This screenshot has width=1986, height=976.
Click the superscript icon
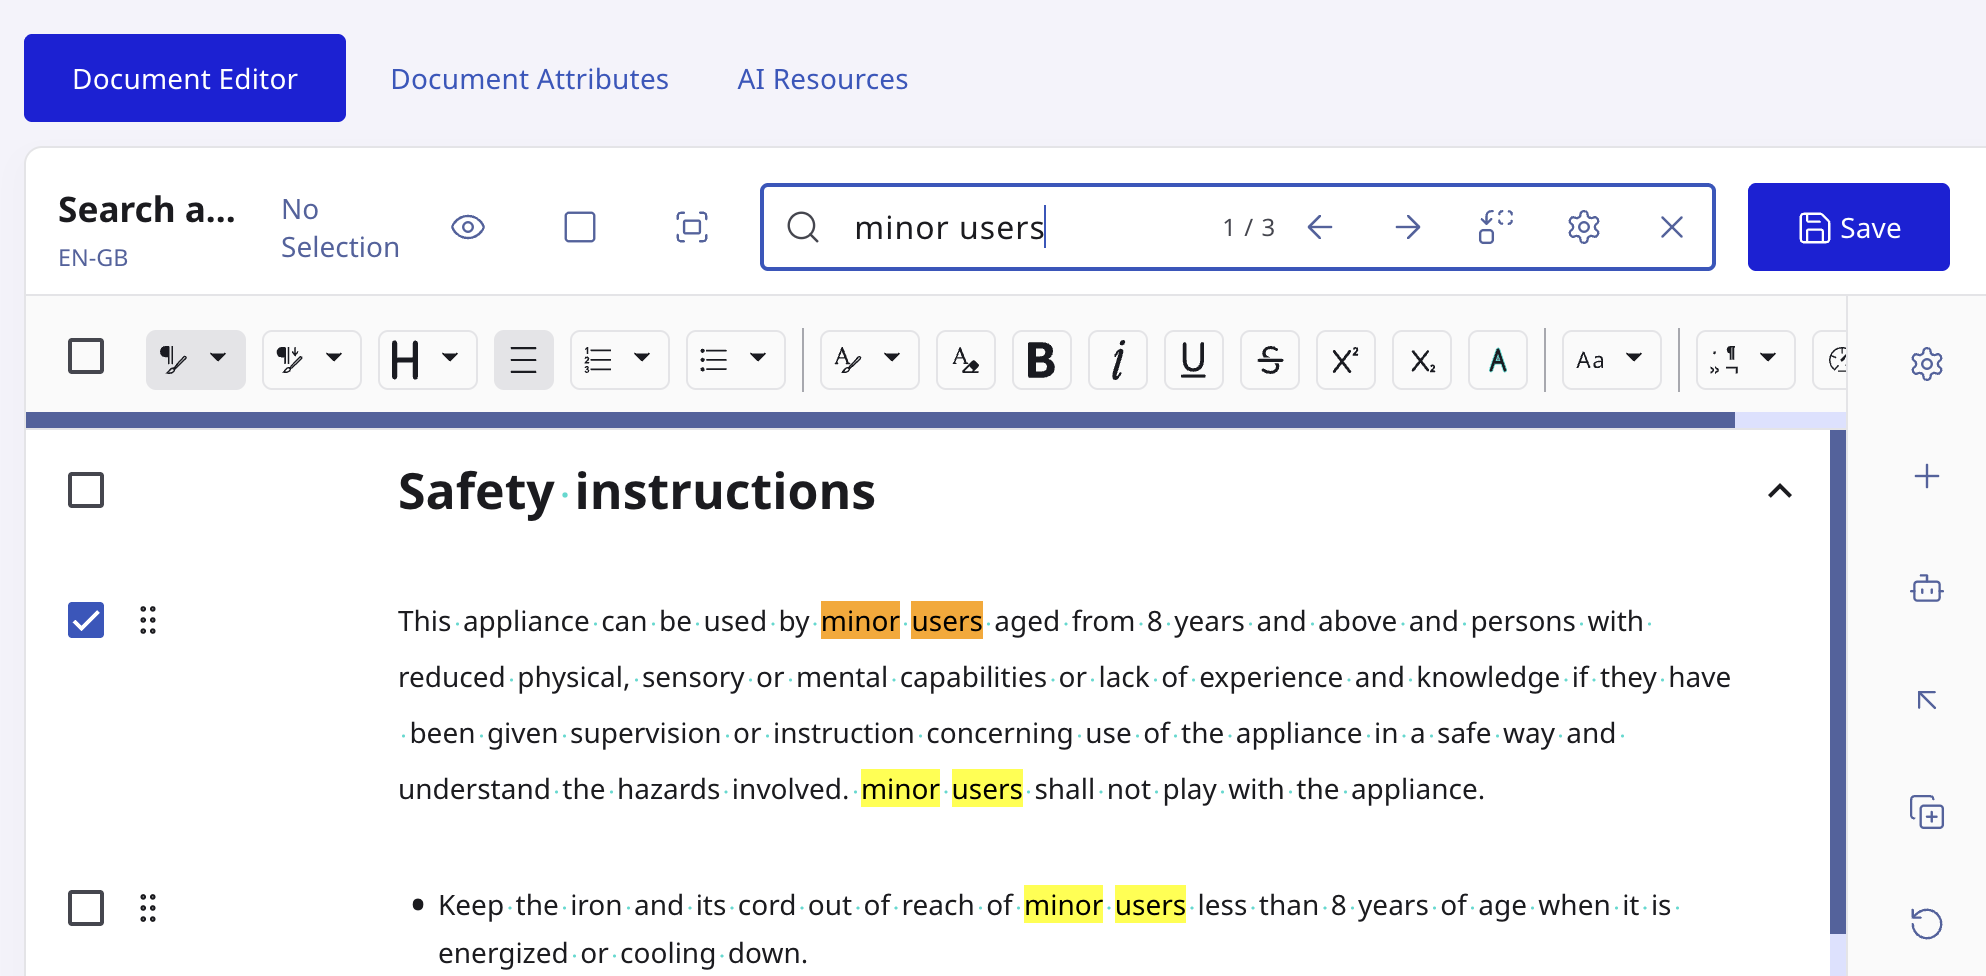pyautogui.click(x=1345, y=360)
